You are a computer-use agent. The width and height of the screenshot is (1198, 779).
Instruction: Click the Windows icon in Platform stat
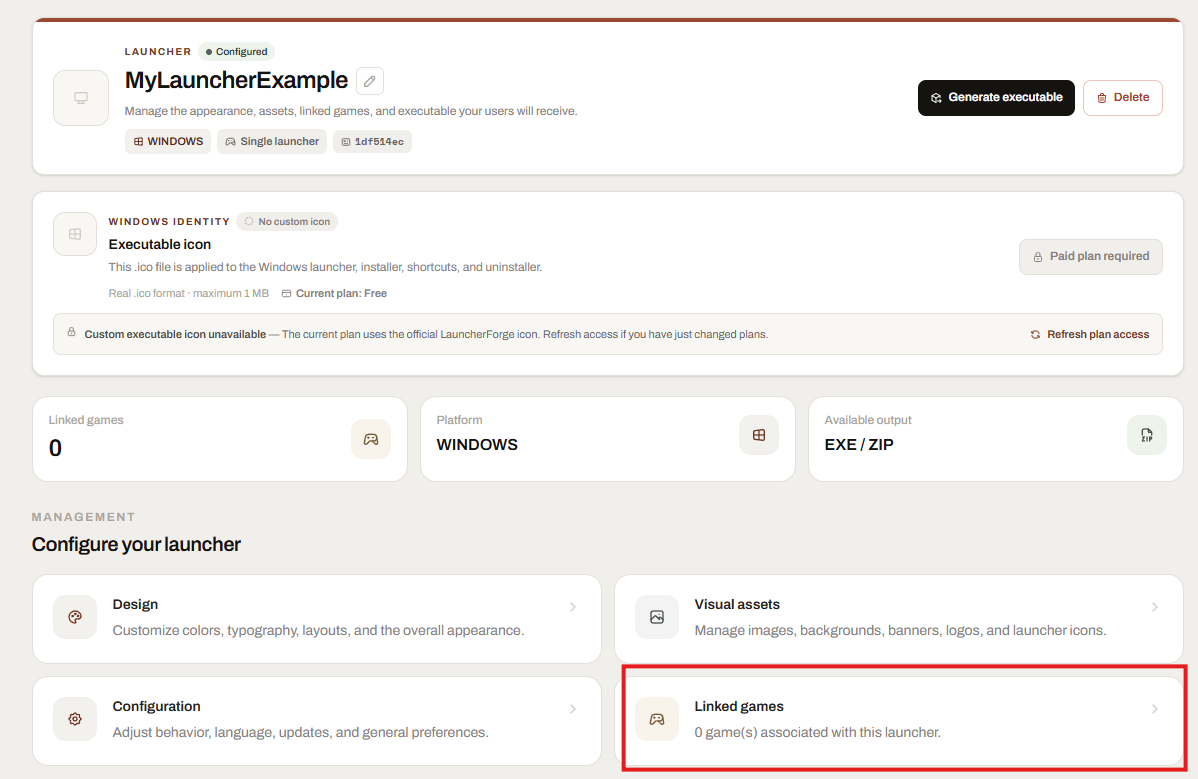[x=759, y=435]
